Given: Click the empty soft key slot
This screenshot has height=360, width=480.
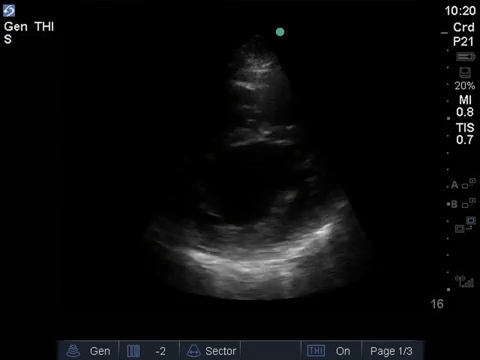Looking at the screenshot, I should pyautogui.click(x=271, y=351).
